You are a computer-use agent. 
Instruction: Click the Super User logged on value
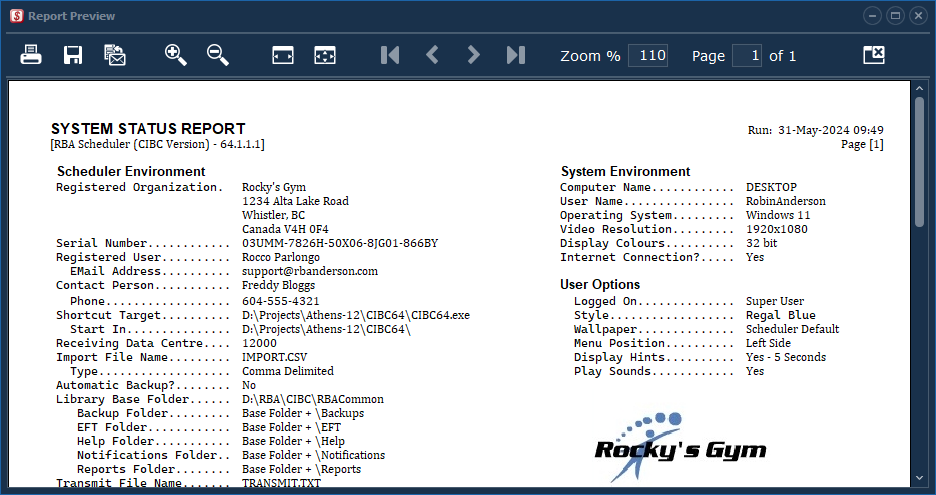(x=775, y=301)
